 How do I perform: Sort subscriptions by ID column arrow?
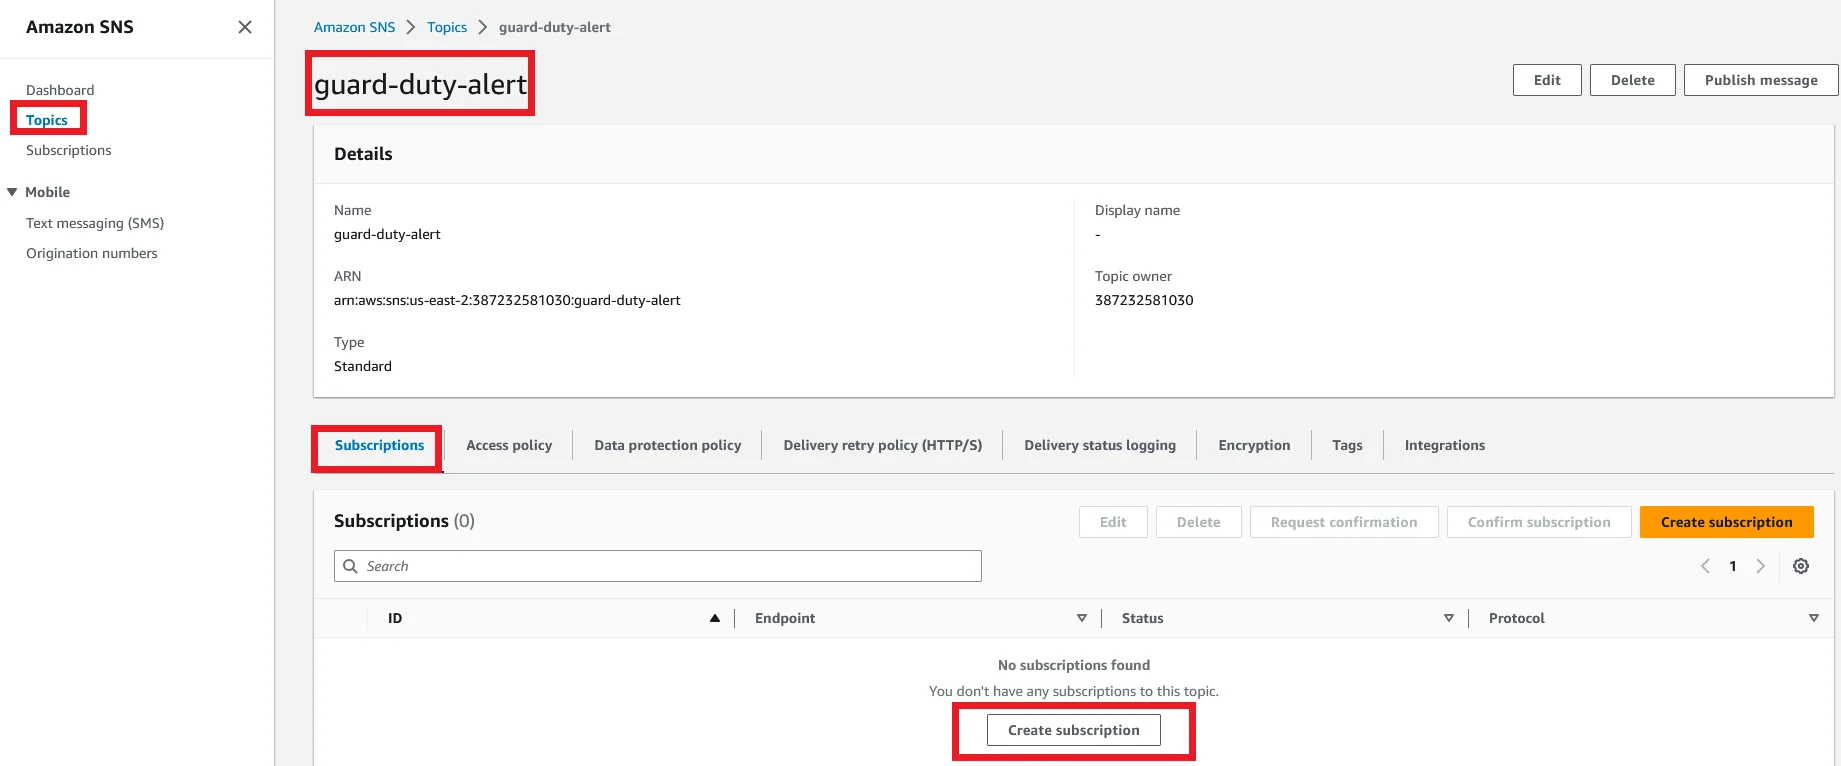click(x=714, y=618)
